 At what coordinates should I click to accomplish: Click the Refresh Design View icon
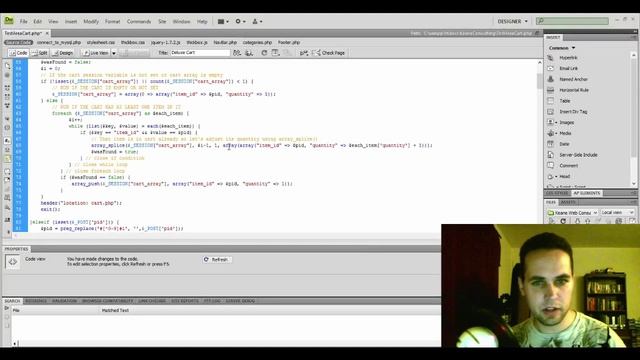click(264, 53)
